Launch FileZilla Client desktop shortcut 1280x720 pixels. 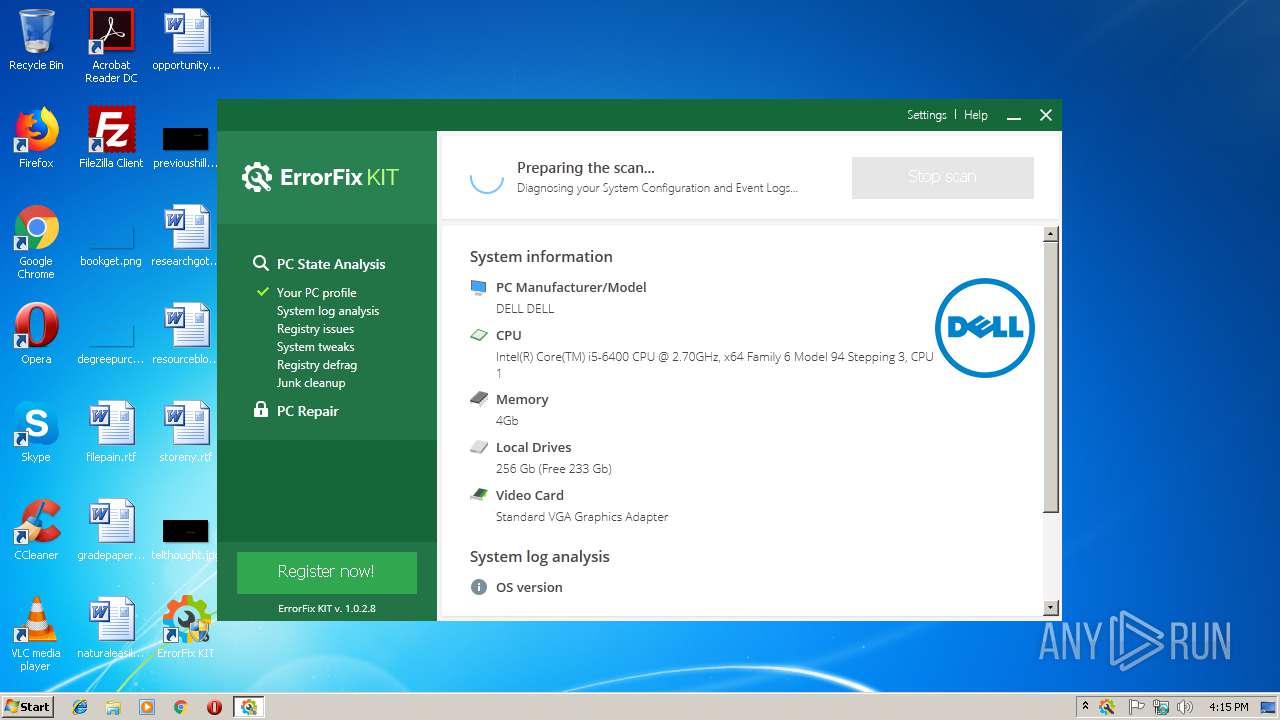click(x=111, y=137)
